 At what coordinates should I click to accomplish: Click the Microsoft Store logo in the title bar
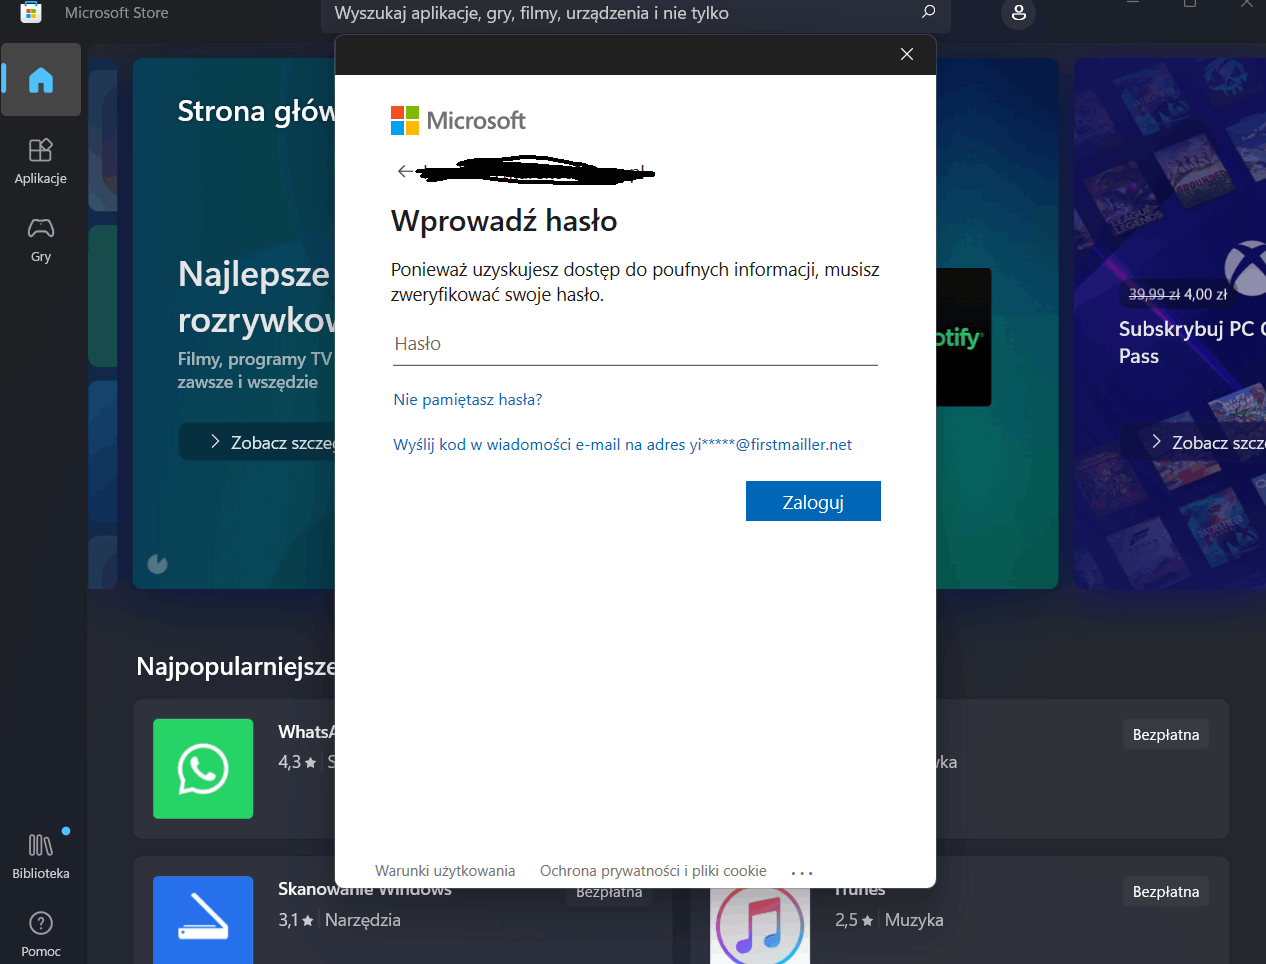click(x=31, y=12)
